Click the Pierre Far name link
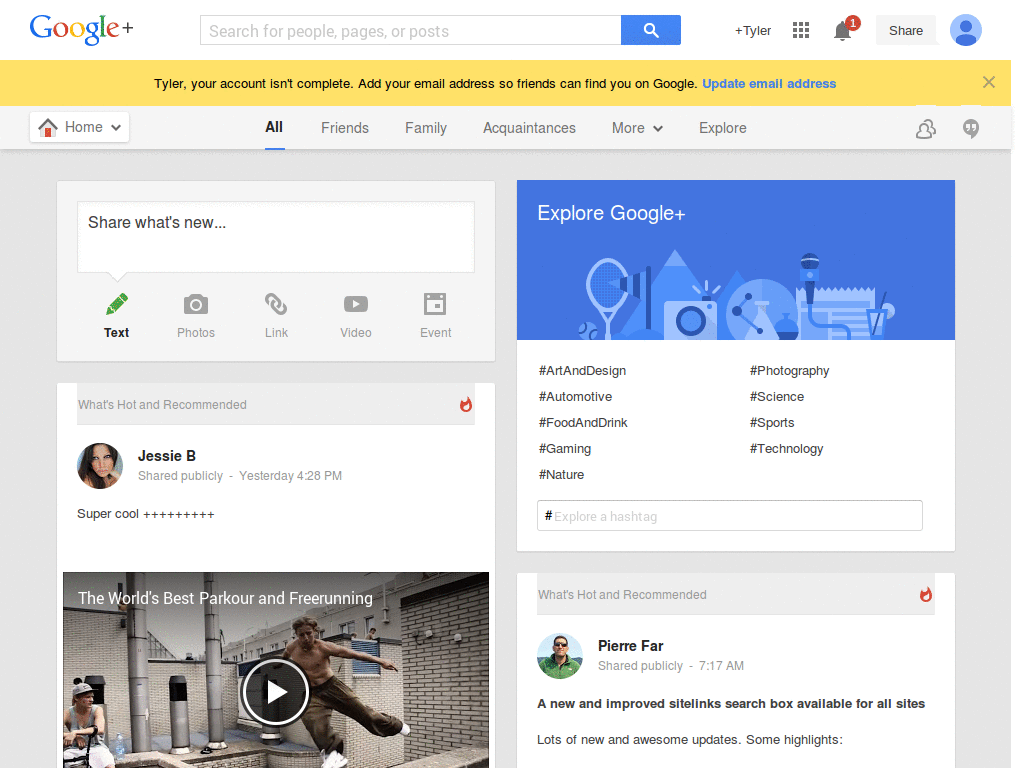The height and width of the screenshot is (768, 1024). [x=630, y=646]
